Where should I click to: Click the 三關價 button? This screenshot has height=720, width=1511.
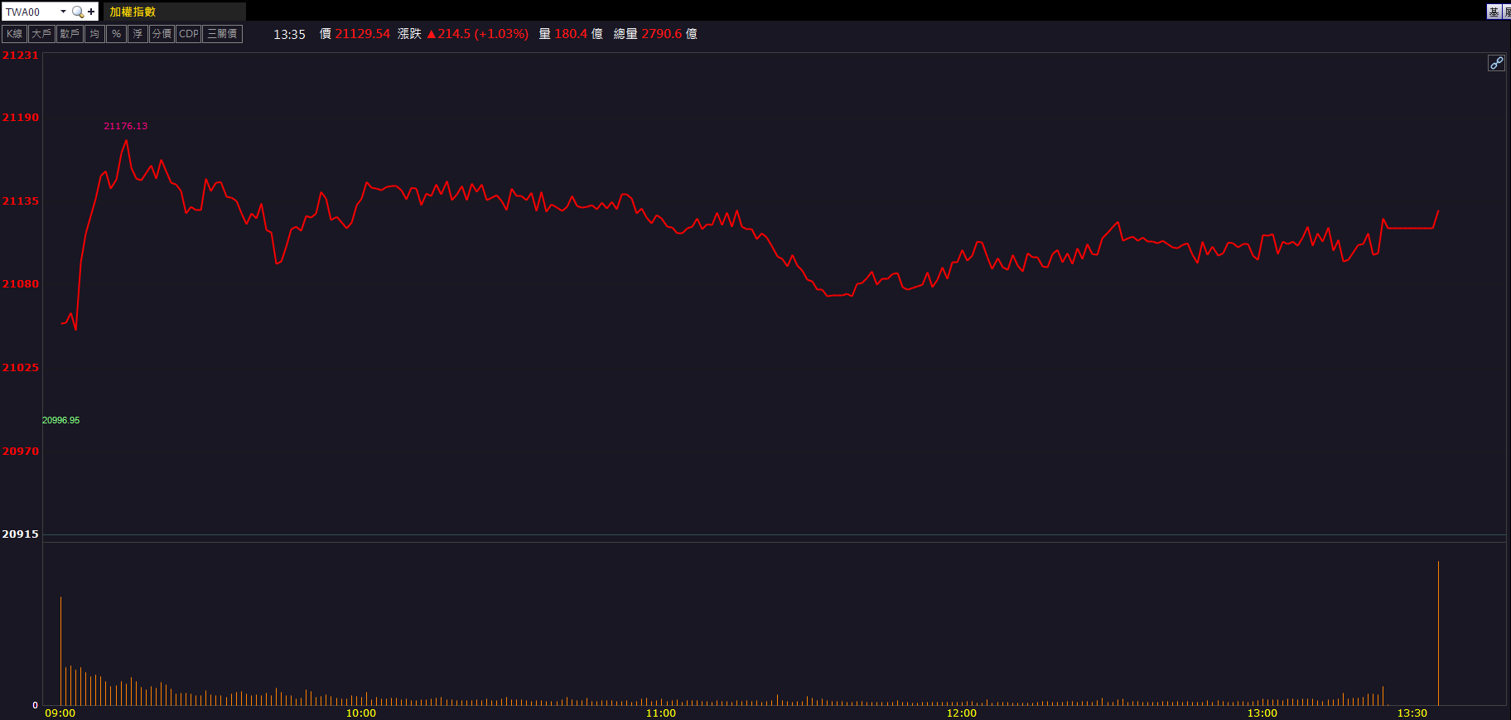tap(222, 34)
